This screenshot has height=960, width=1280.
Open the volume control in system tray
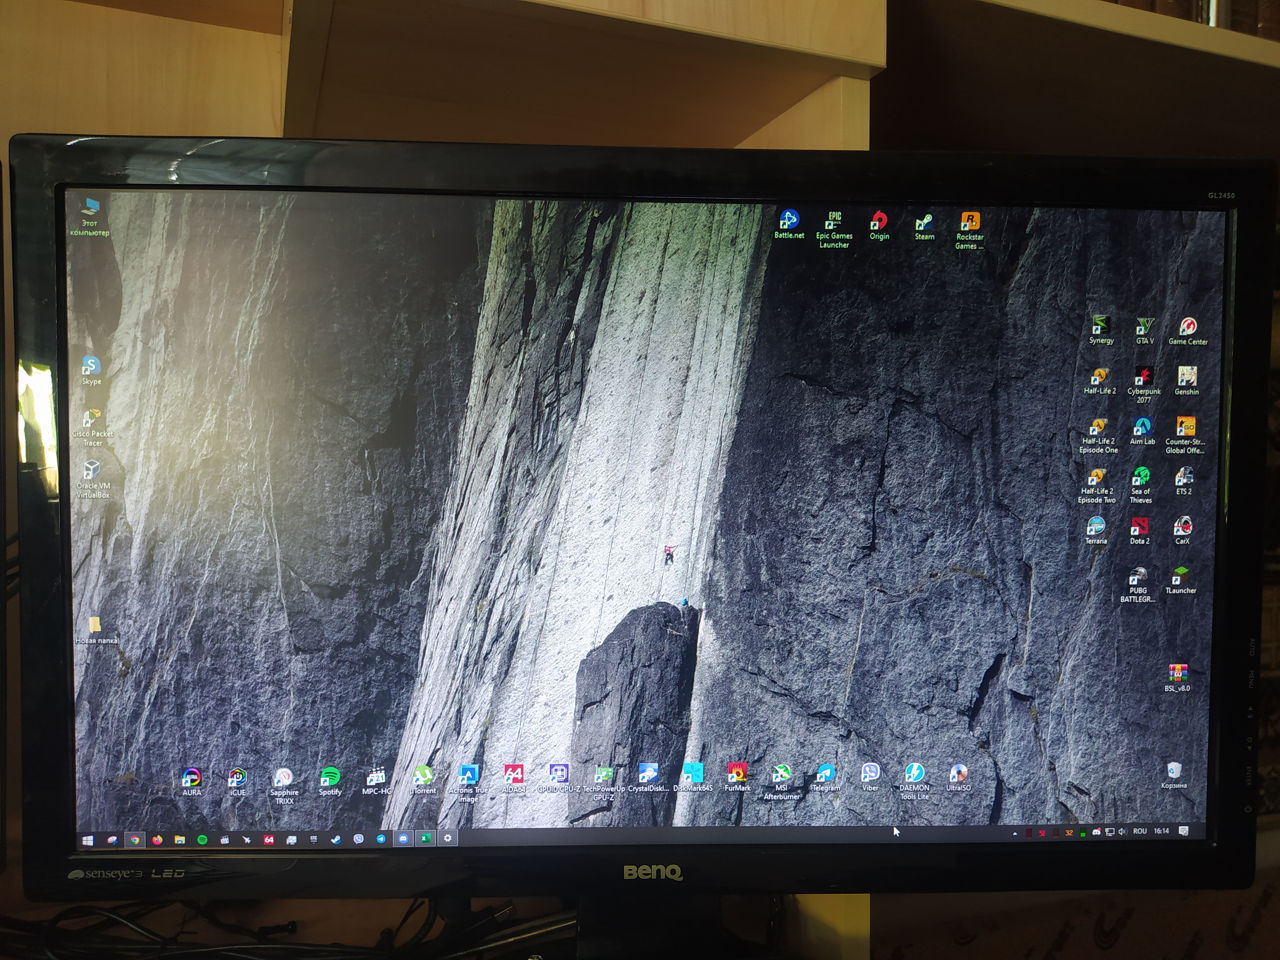[1122, 831]
